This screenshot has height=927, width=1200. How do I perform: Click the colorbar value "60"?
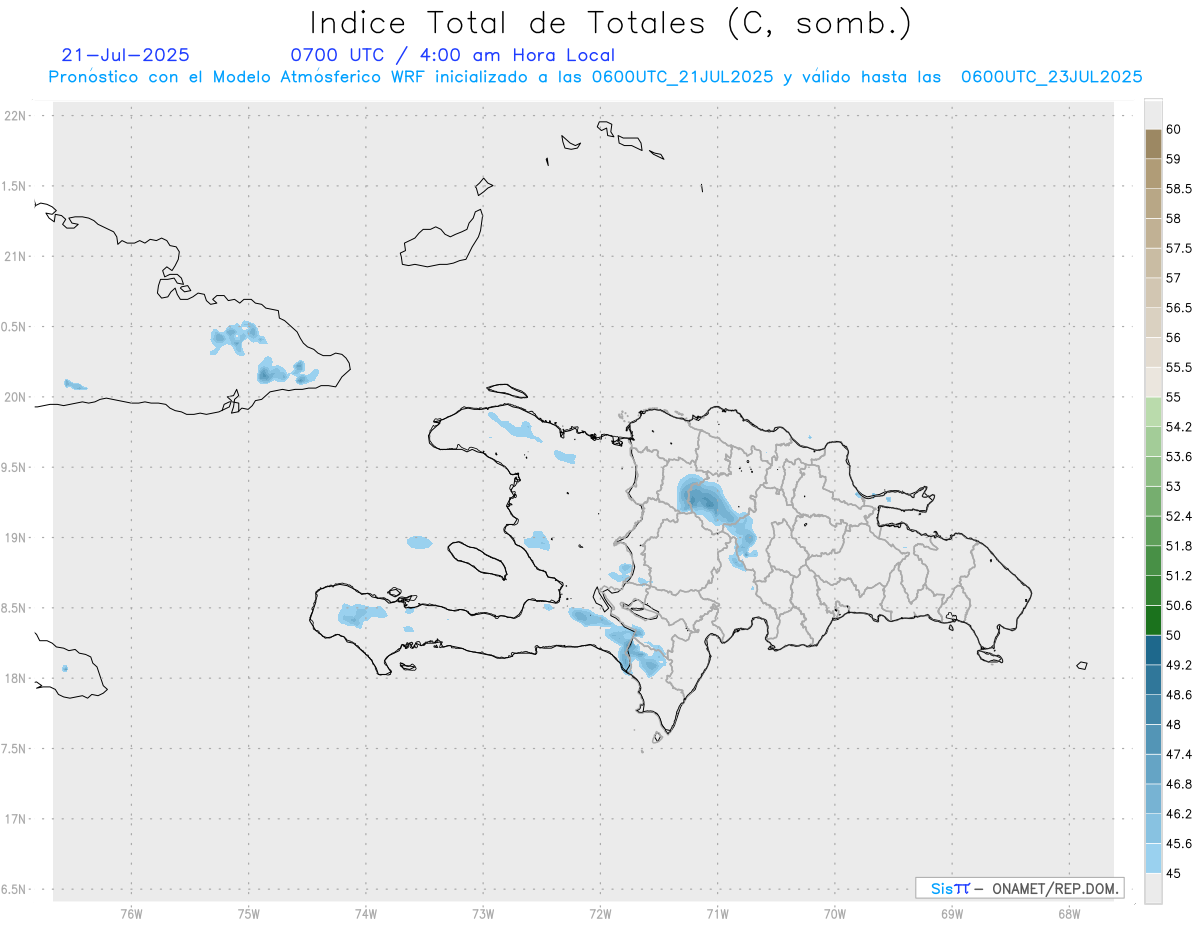[x=1173, y=129]
